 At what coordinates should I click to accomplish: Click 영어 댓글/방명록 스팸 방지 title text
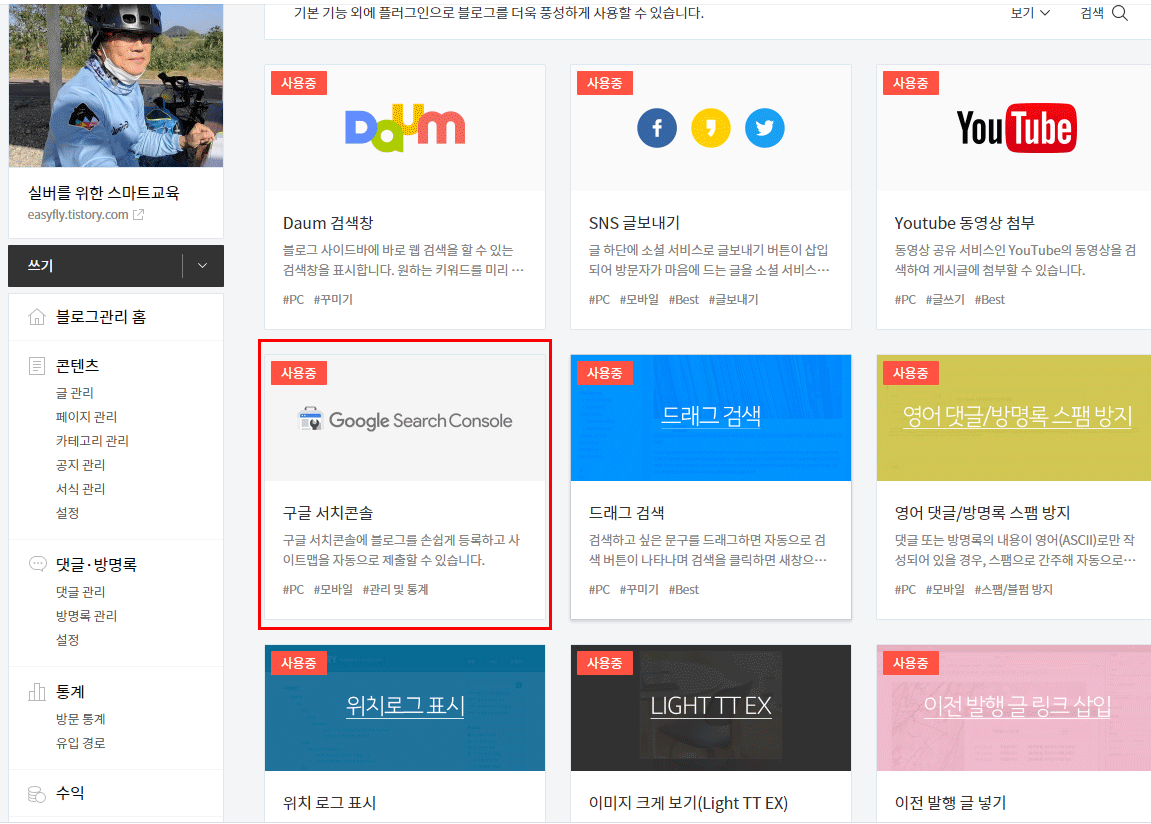pos(982,513)
